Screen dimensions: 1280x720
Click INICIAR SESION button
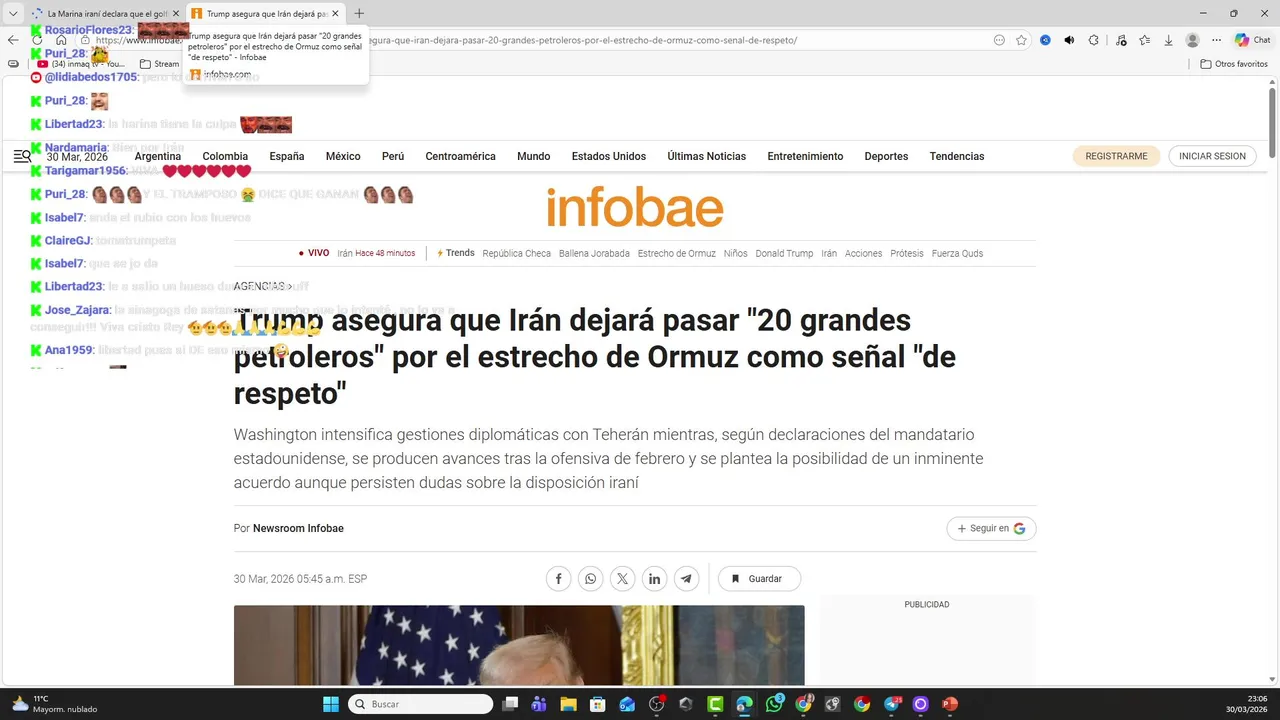click(1212, 156)
